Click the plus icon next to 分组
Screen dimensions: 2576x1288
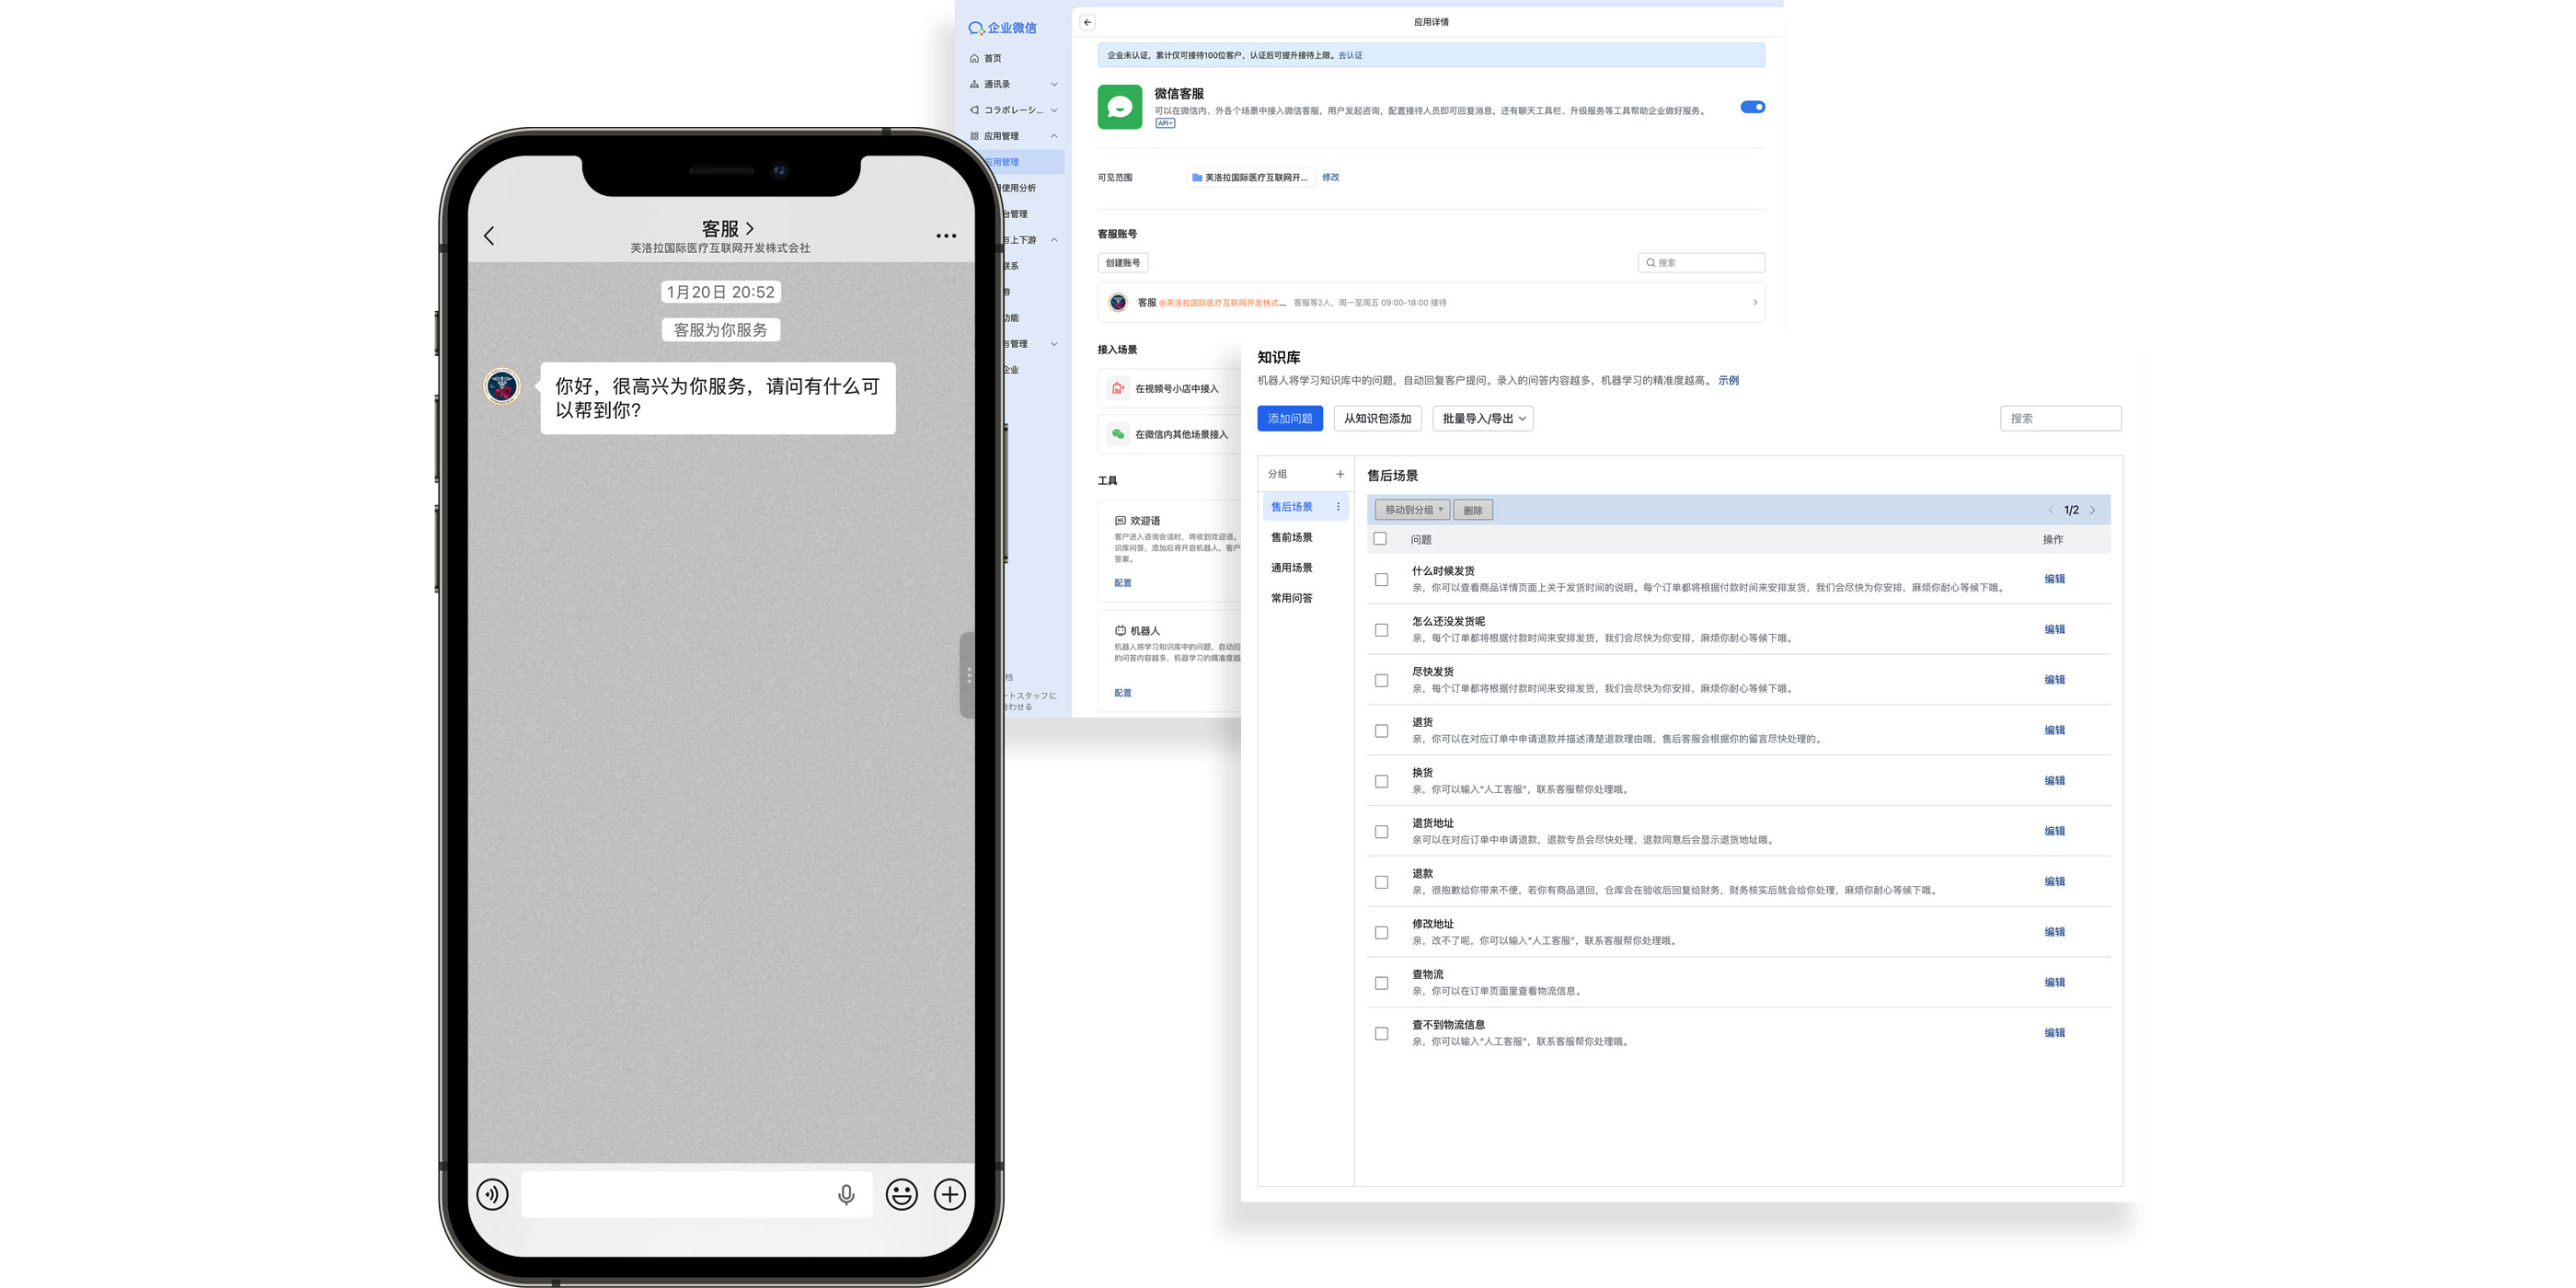[1340, 474]
